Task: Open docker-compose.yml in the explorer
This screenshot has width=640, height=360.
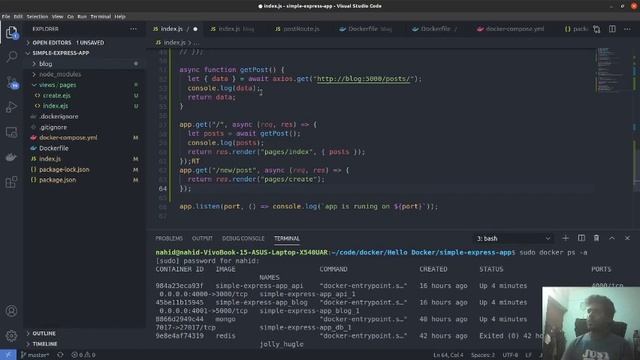Action: [68, 138]
